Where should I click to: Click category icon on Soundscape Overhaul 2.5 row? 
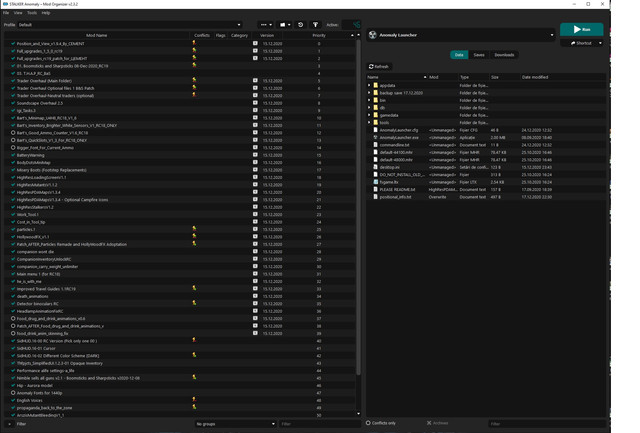click(x=255, y=103)
